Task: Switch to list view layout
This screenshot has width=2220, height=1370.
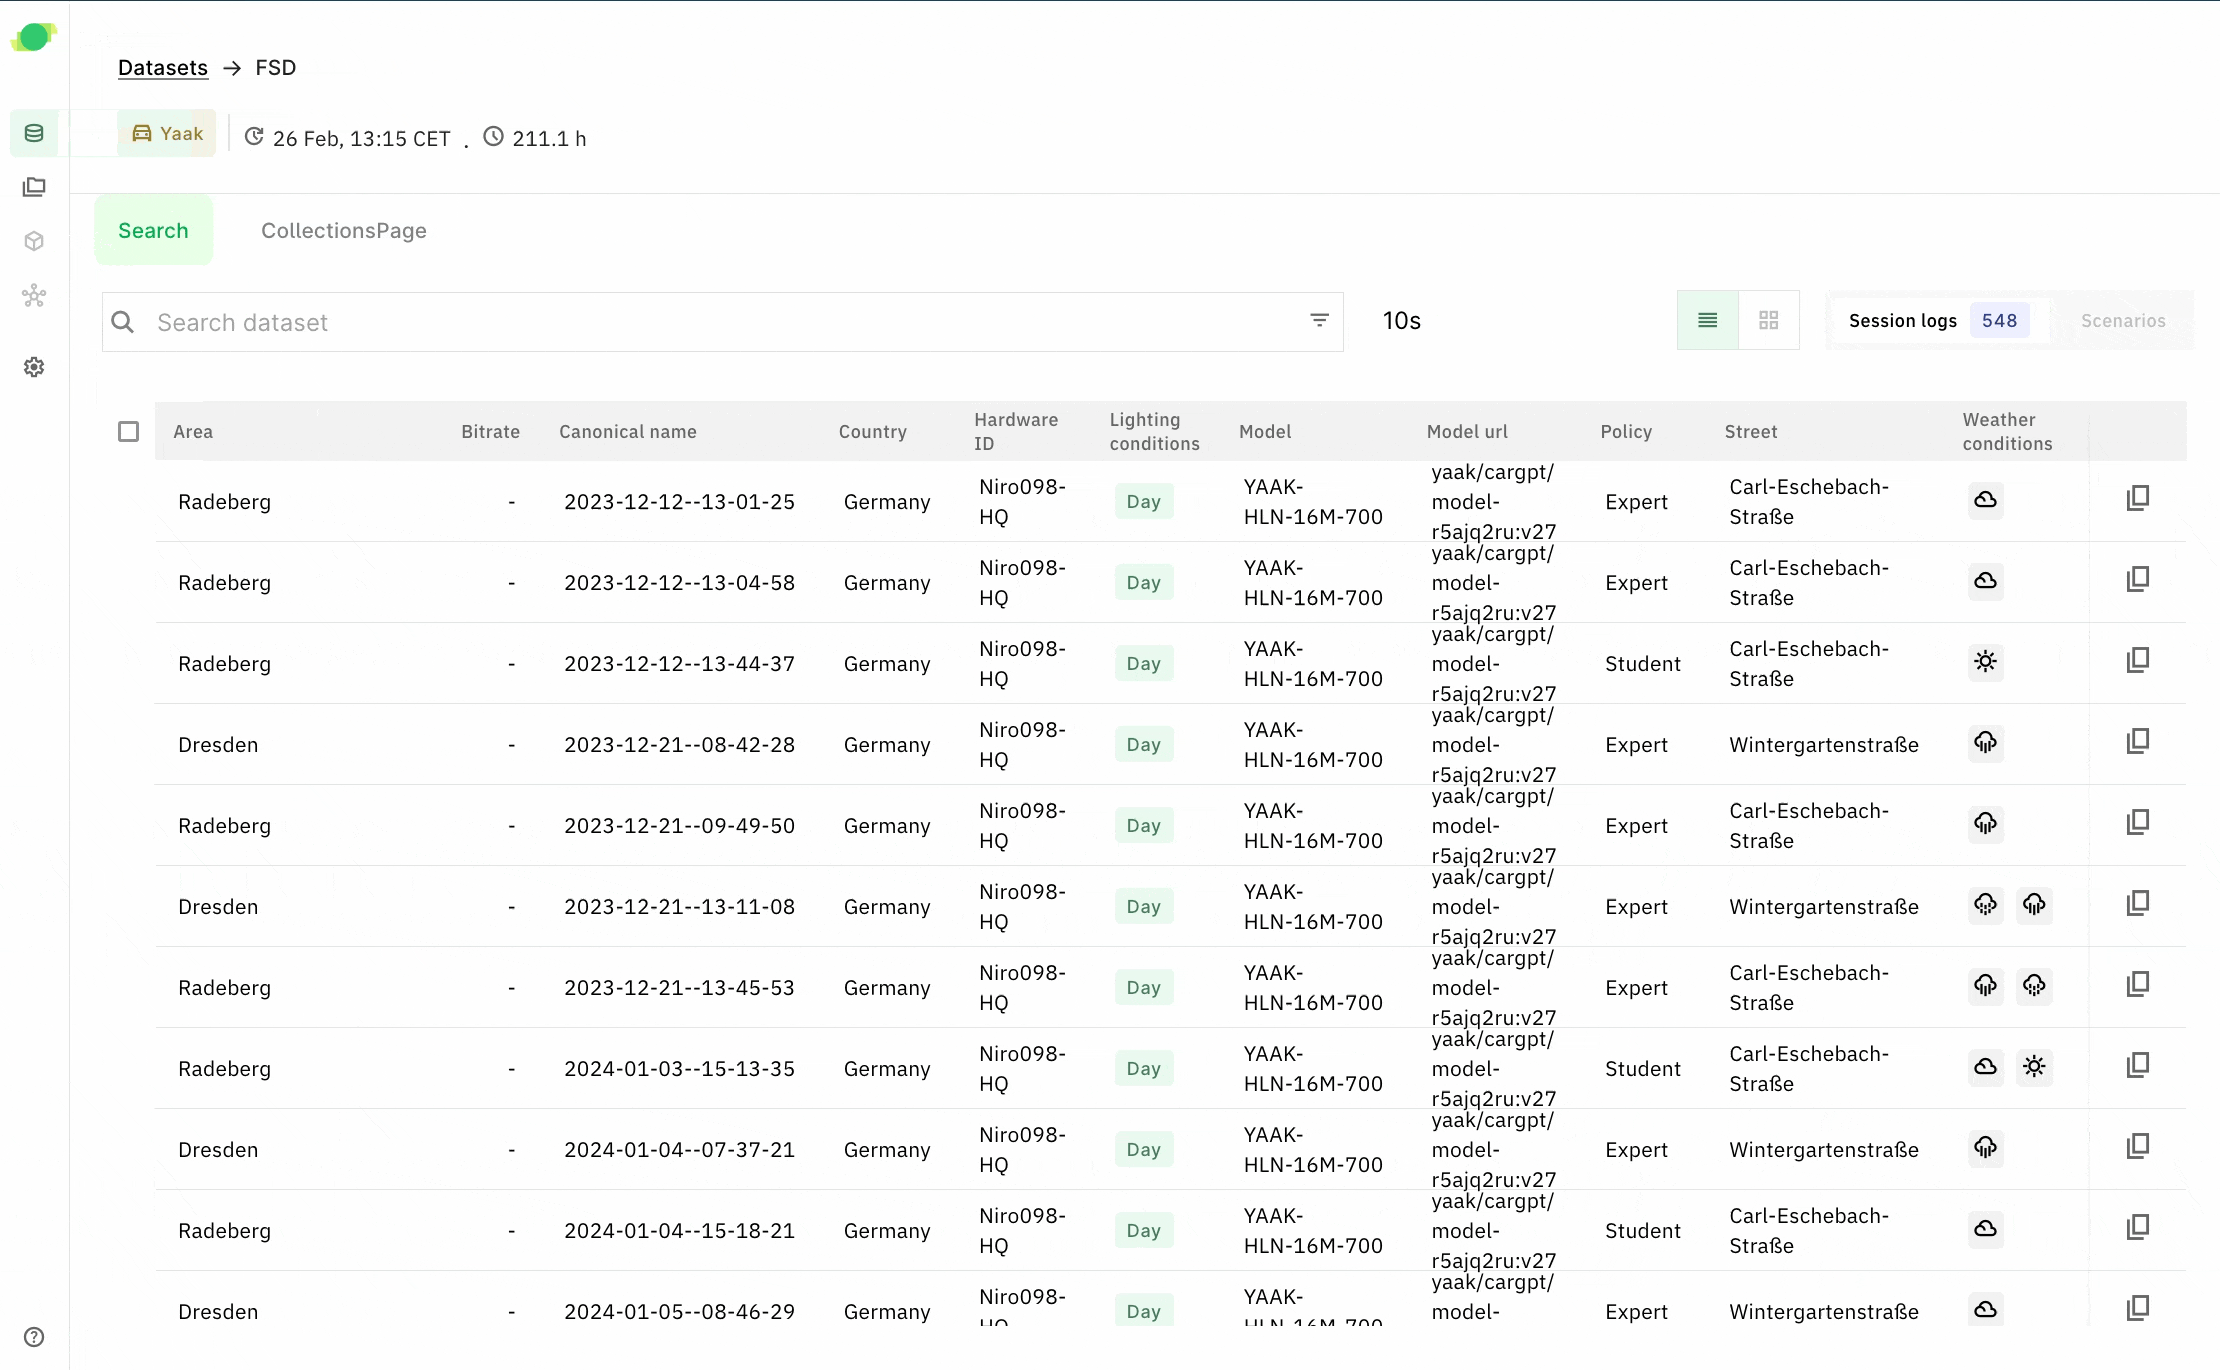Action: click(1707, 320)
